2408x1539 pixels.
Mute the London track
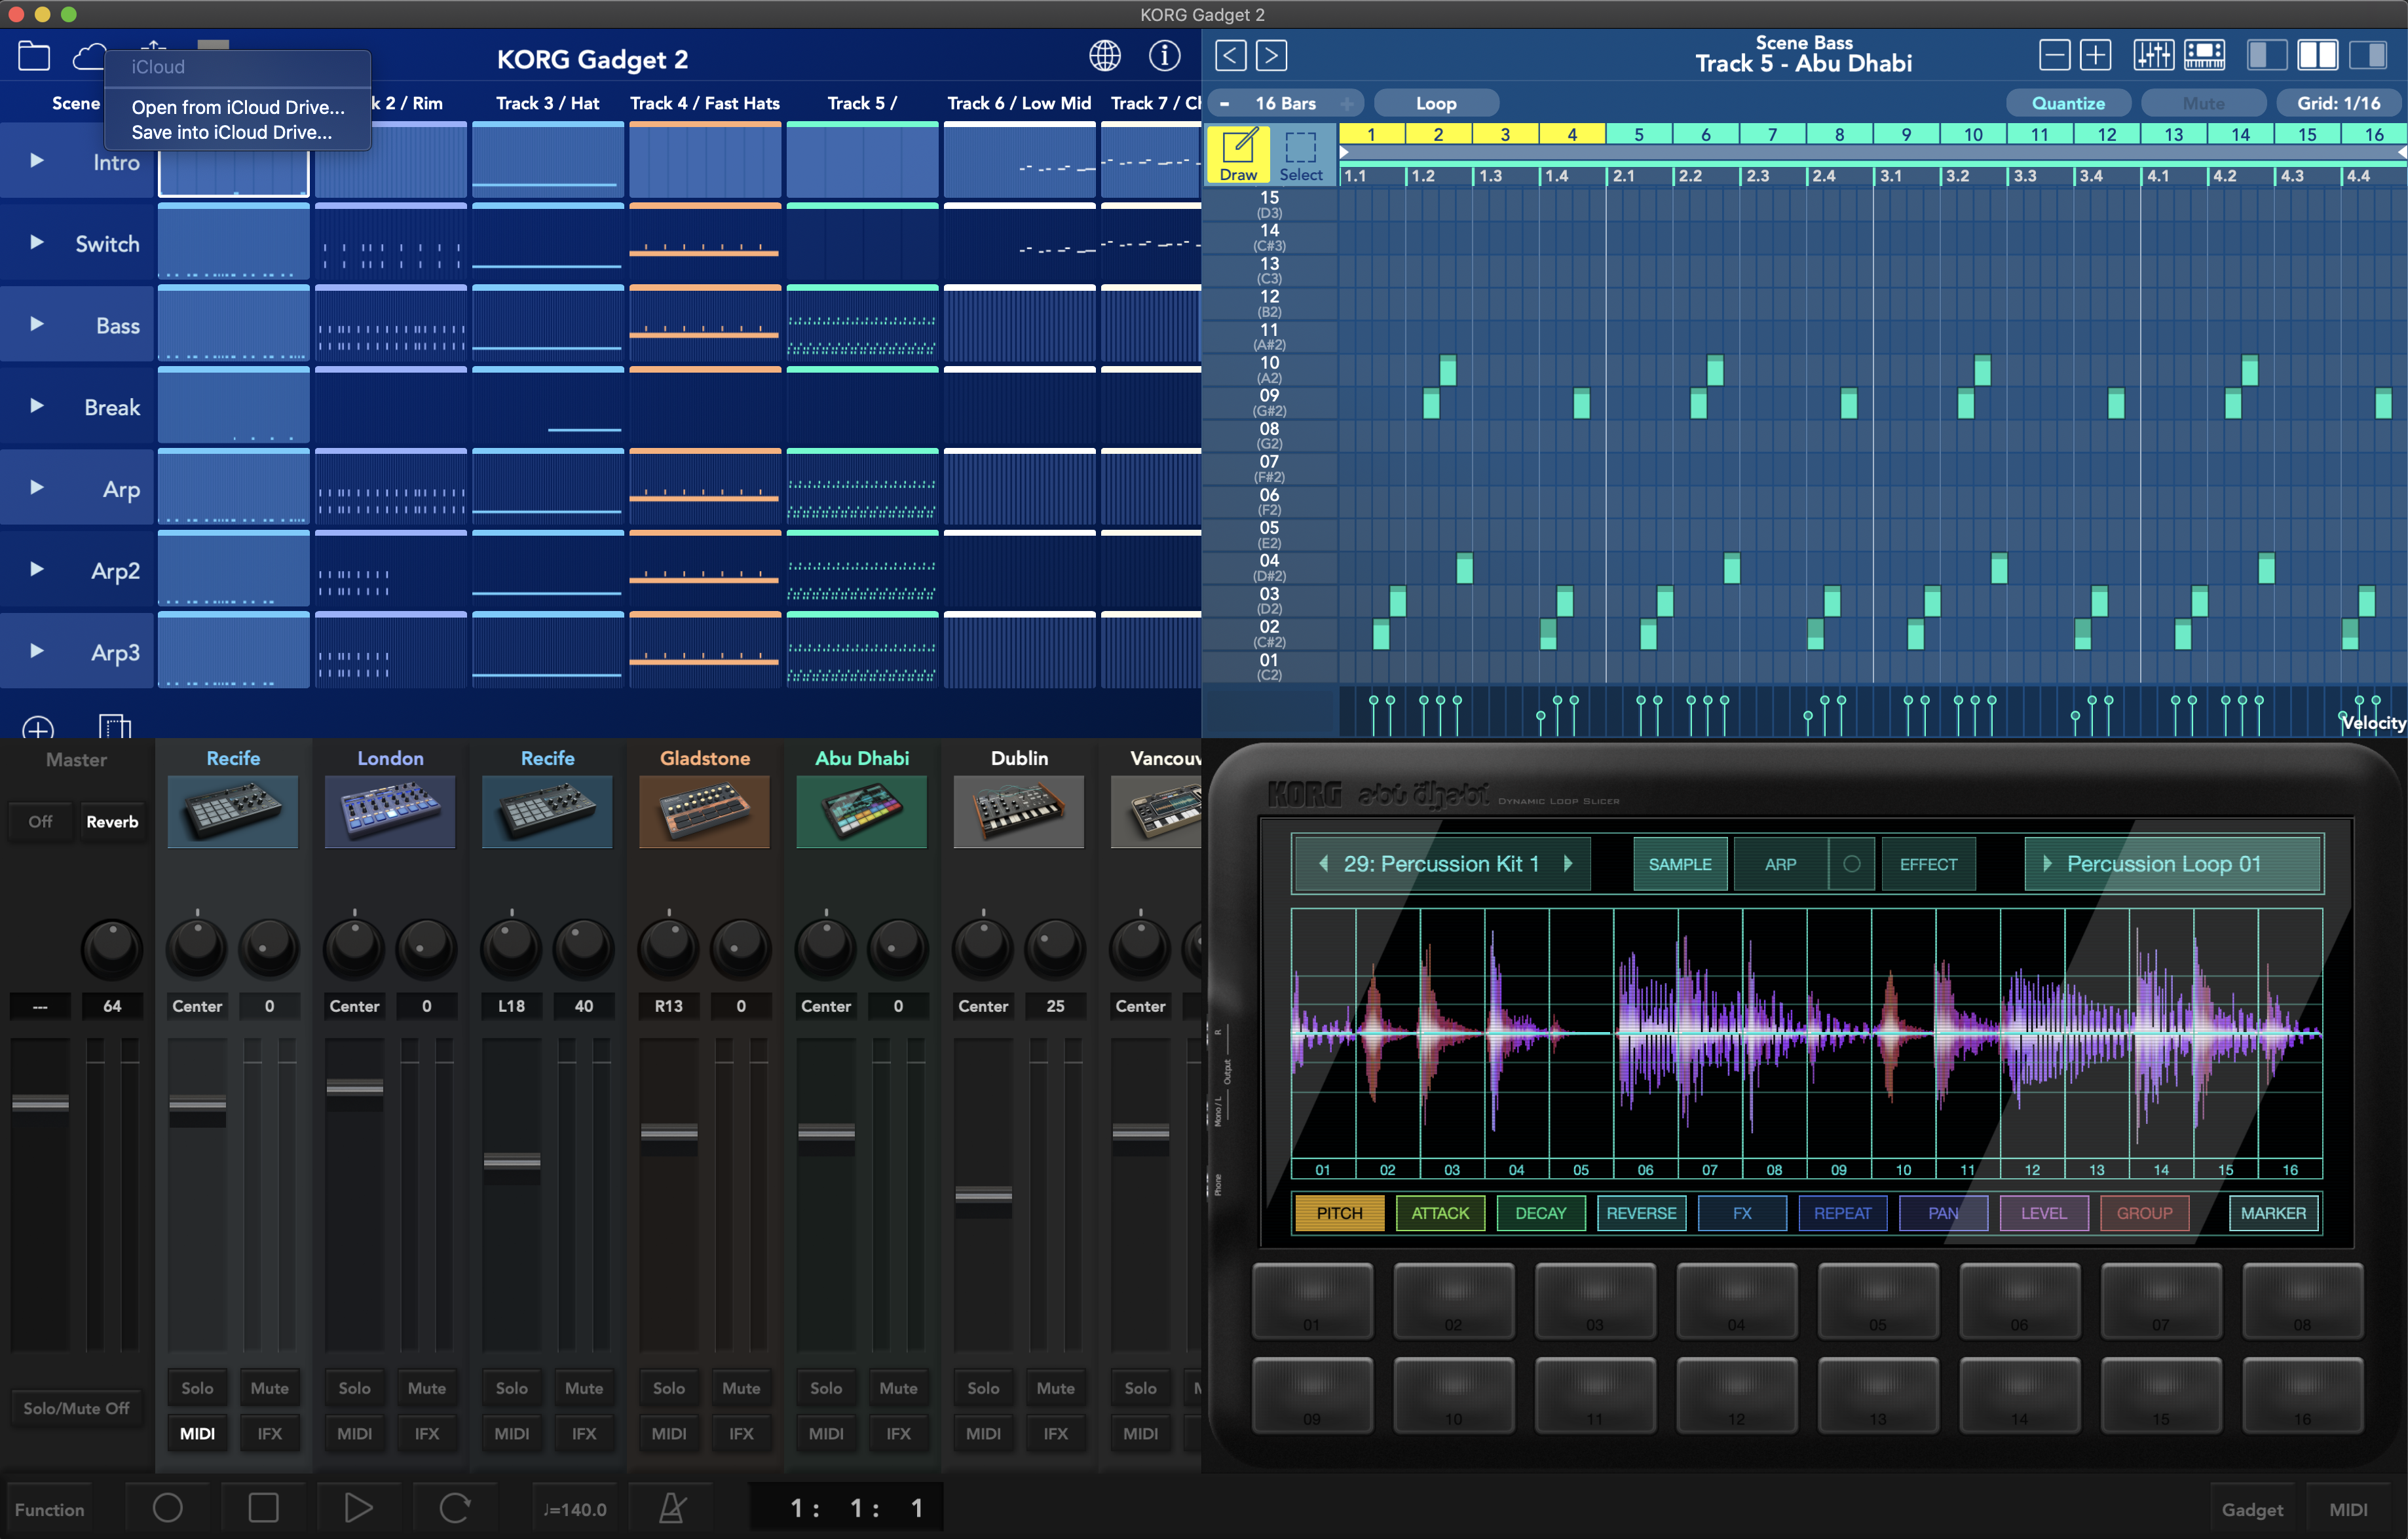coord(426,1388)
